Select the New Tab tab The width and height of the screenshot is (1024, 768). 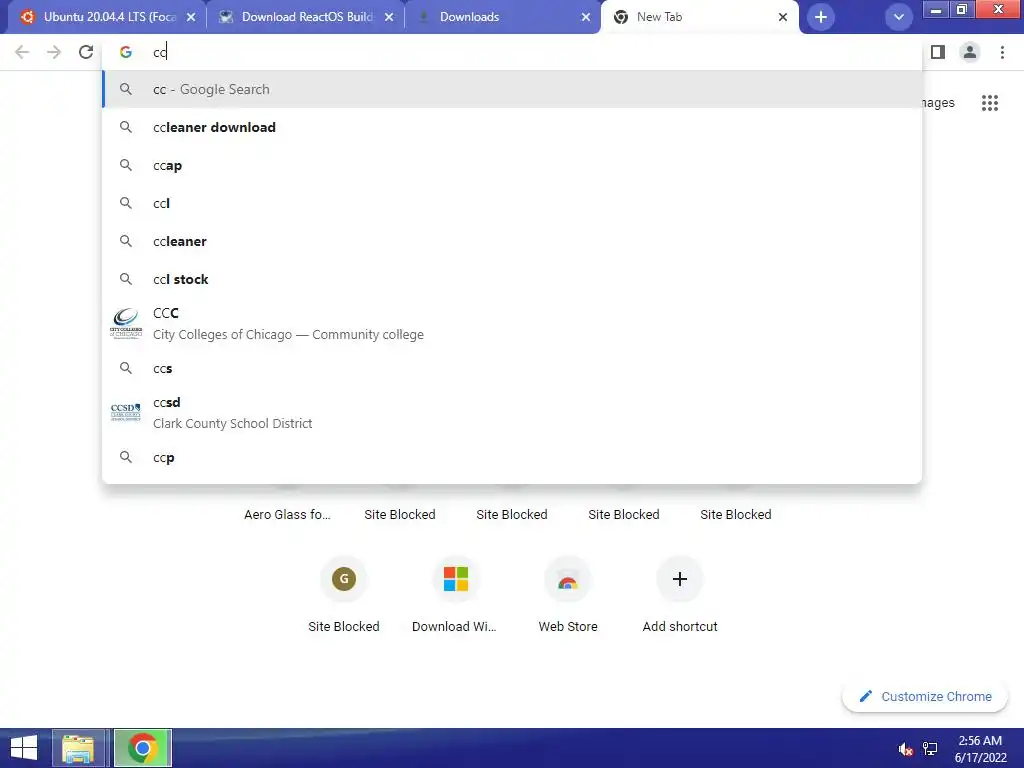(x=699, y=17)
